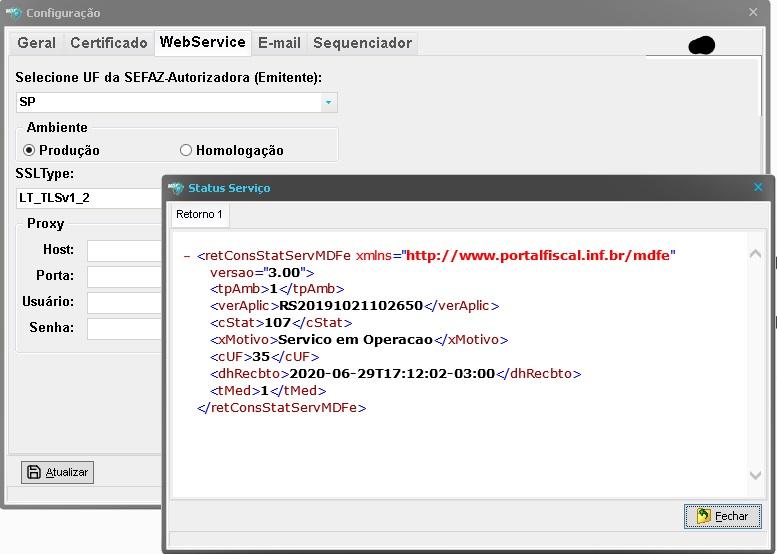This screenshot has width=777, height=554.
Task: Focus the proxy Porta field
Action: (x=124, y=277)
